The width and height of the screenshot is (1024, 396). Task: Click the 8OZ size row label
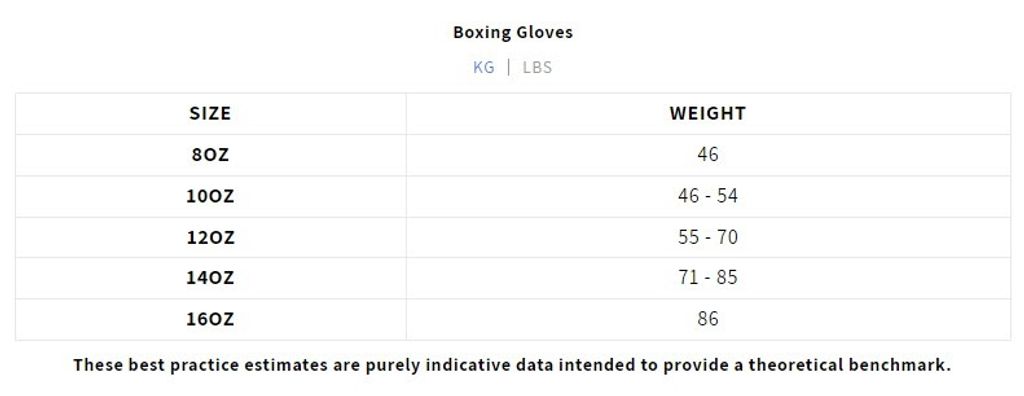click(210, 155)
